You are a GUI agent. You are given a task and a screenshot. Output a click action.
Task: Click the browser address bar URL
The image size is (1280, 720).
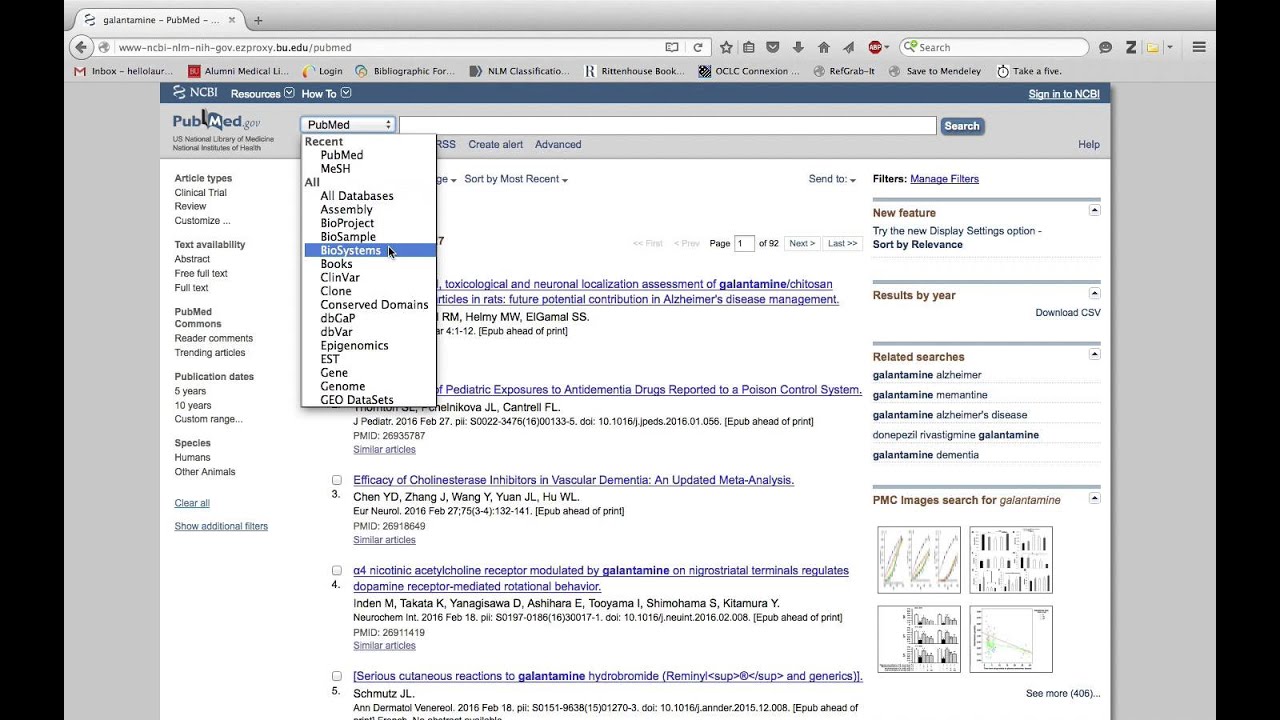(389, 47)
